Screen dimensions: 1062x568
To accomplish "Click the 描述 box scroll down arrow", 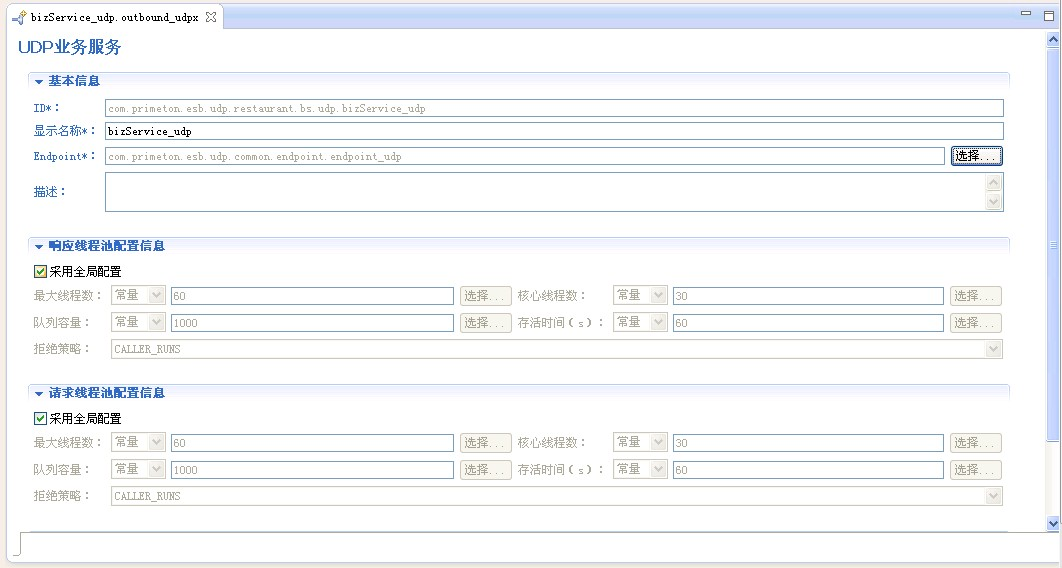I will coord(993,202).
